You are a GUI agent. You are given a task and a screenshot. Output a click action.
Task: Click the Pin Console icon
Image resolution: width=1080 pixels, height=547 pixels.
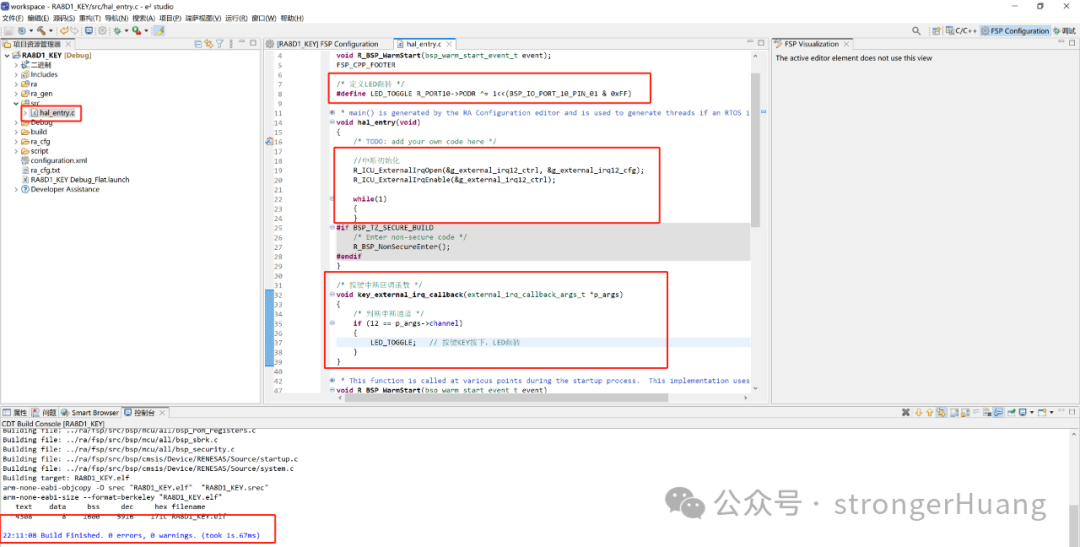[x=1011, y=413]
